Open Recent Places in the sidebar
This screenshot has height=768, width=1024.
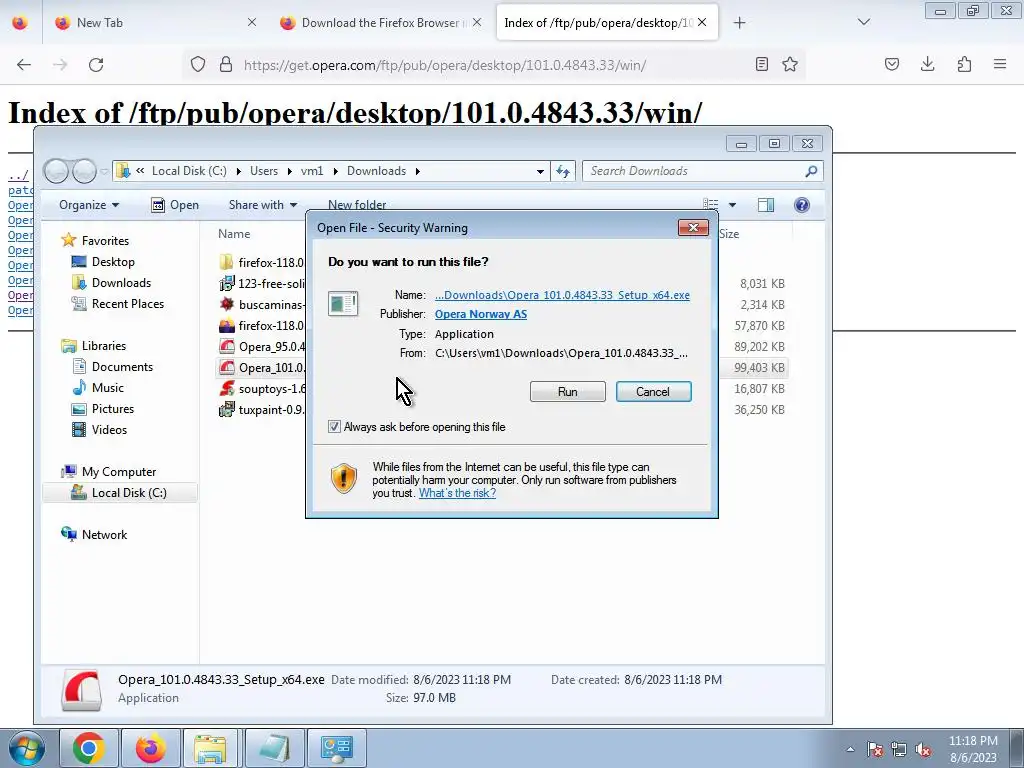pyautogui.click(x=127, y=304)
